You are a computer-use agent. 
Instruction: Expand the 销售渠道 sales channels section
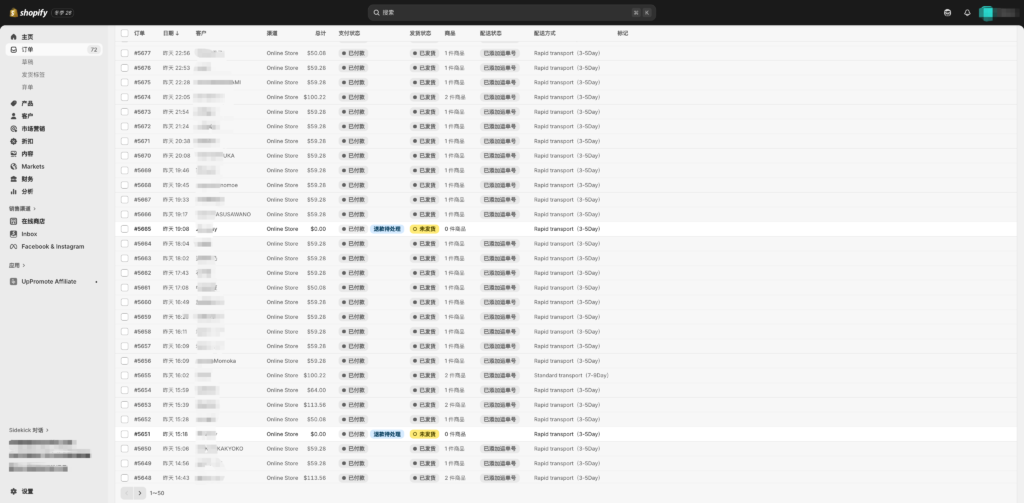click(23, 208)
